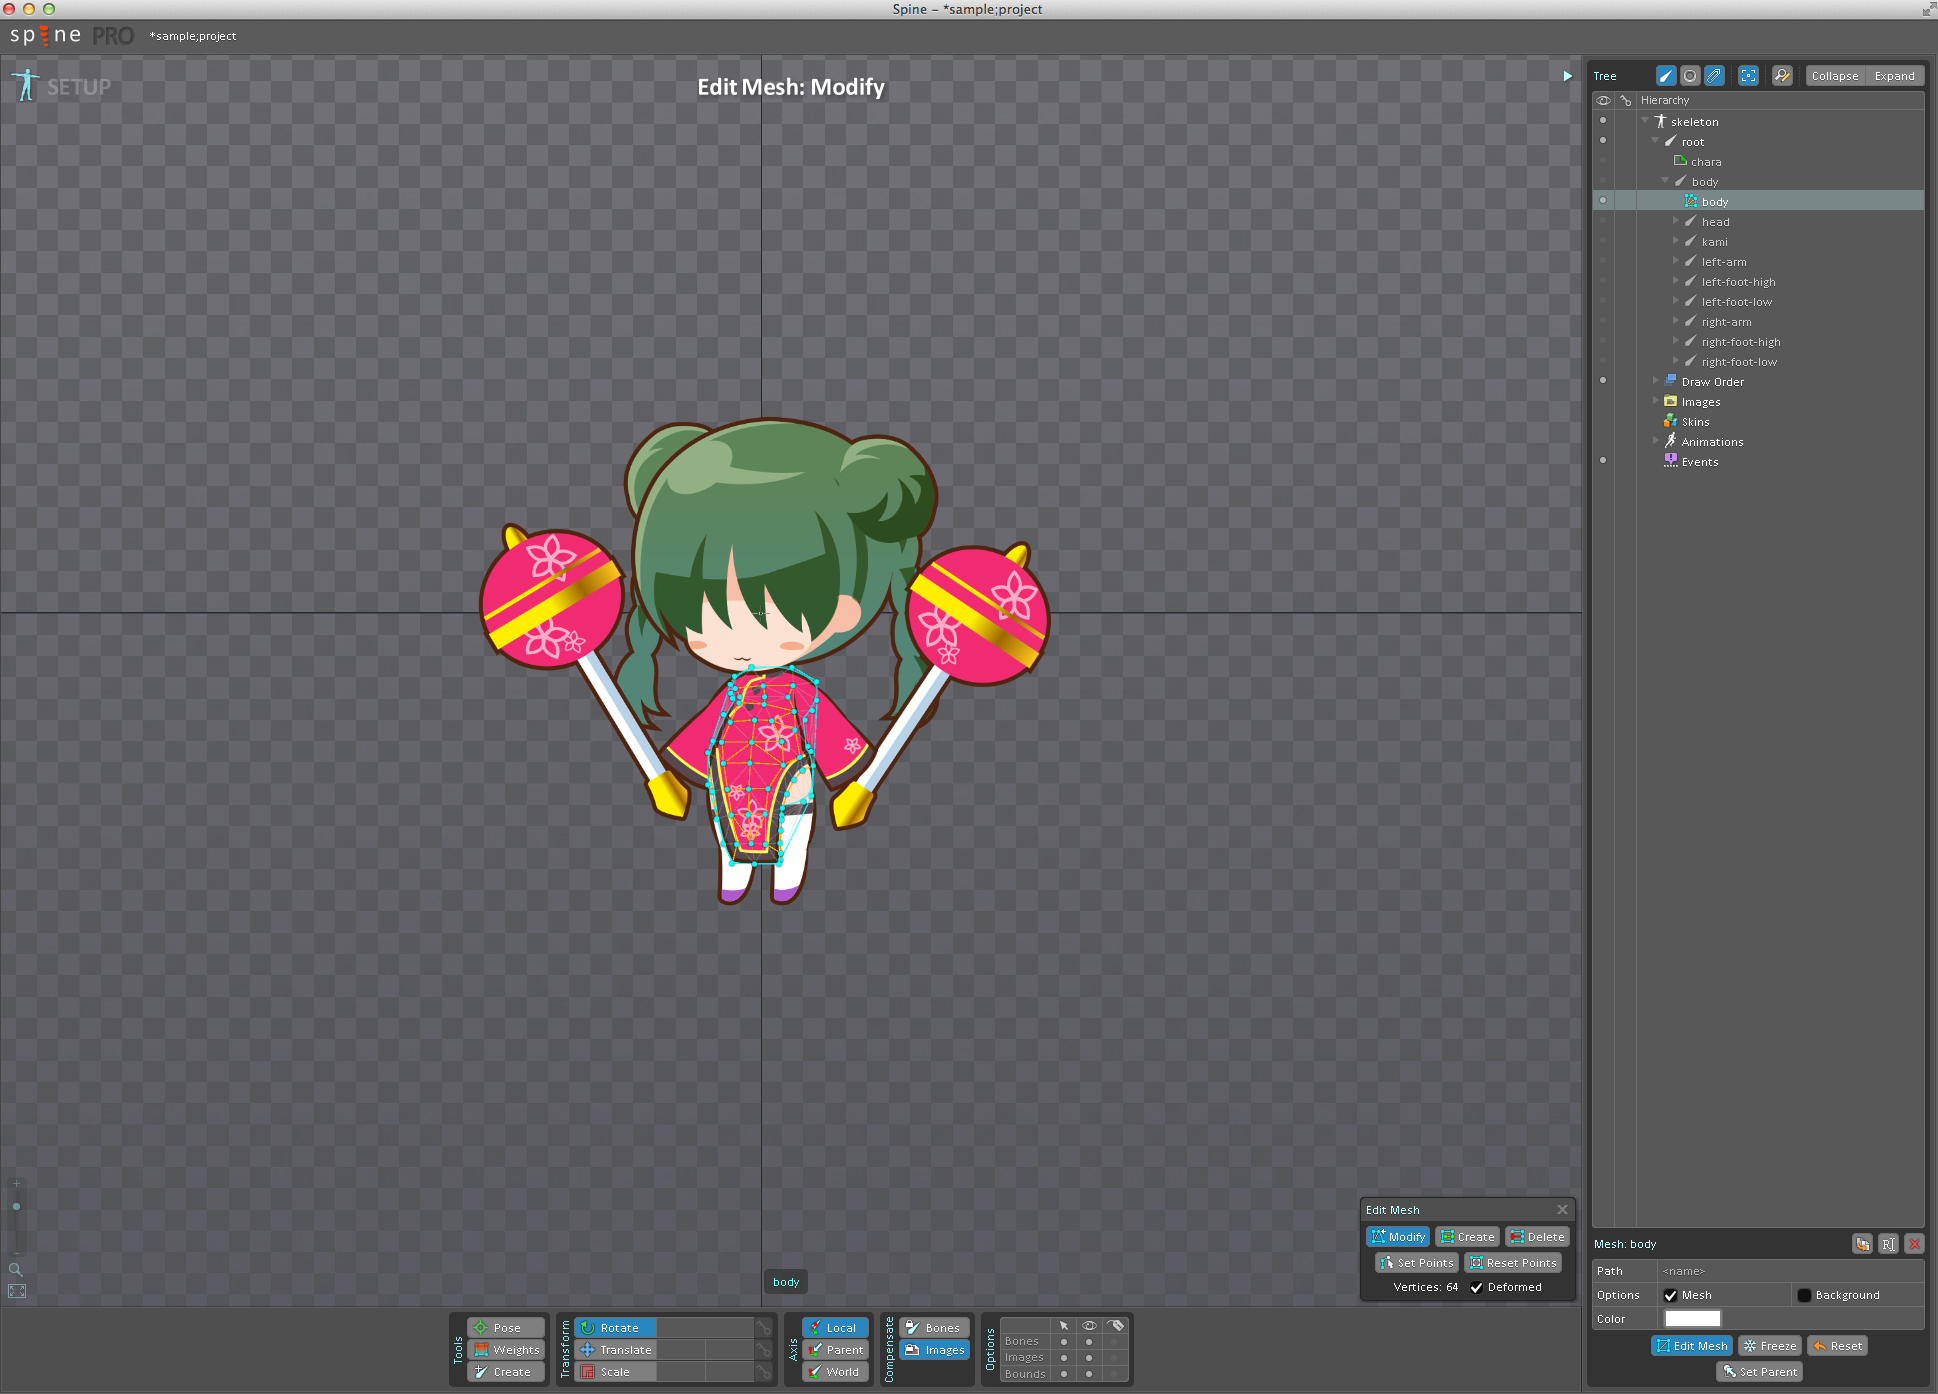Toggle slots filter ring icon in Tree
The width and height of the screenshot is (1938, 1394).
click(1690, 76)
